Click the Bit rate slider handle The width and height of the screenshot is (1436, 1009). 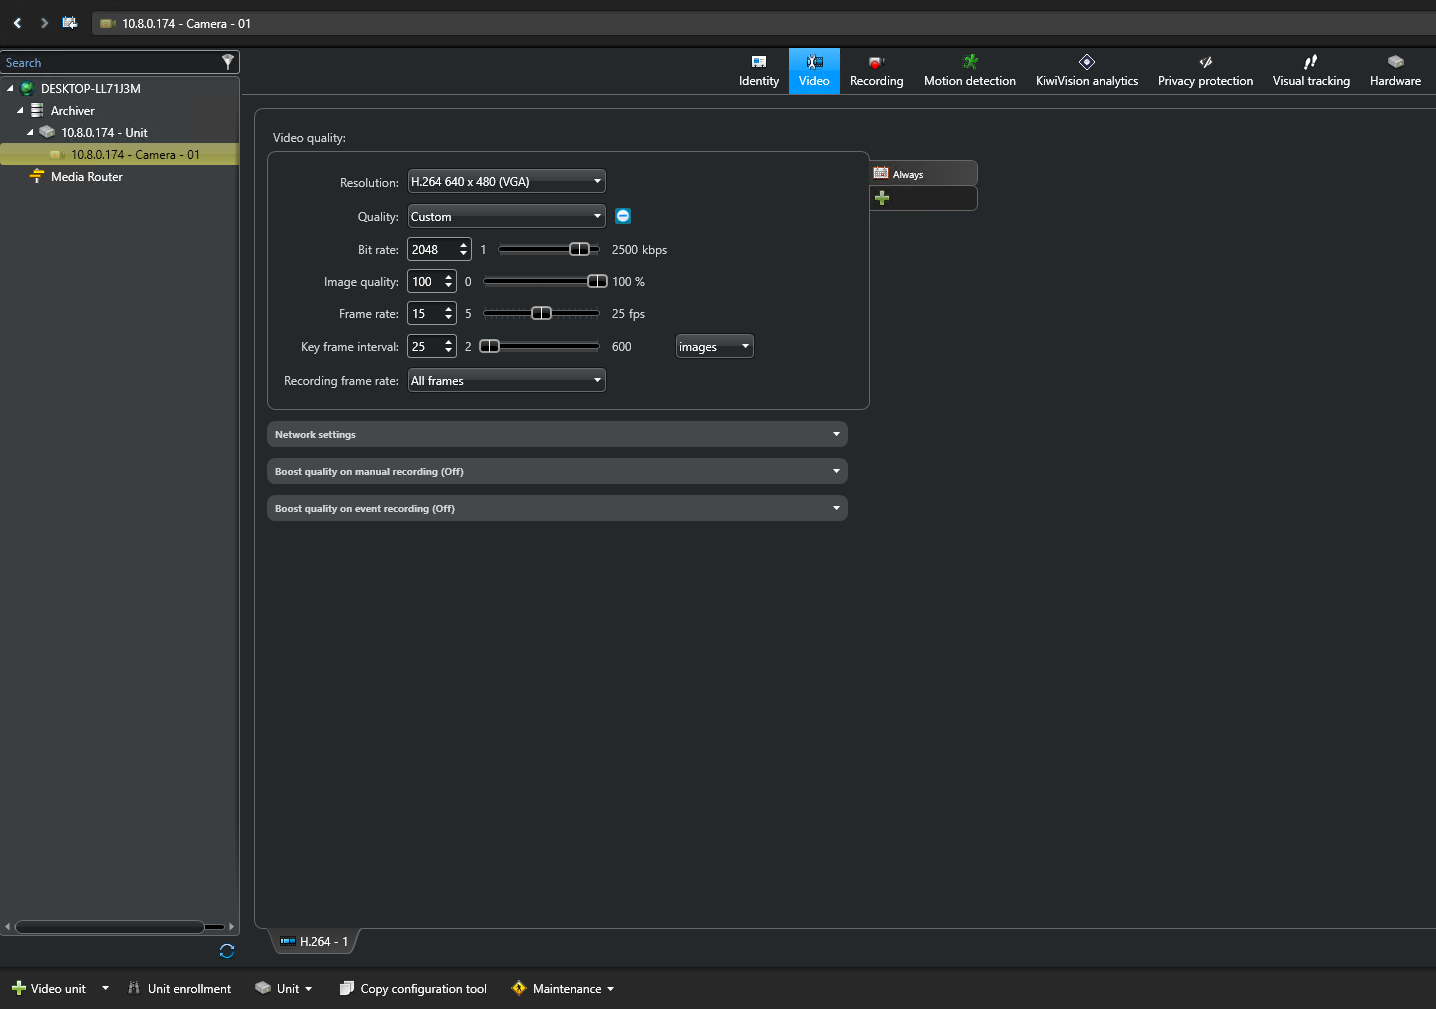(579, 250)
